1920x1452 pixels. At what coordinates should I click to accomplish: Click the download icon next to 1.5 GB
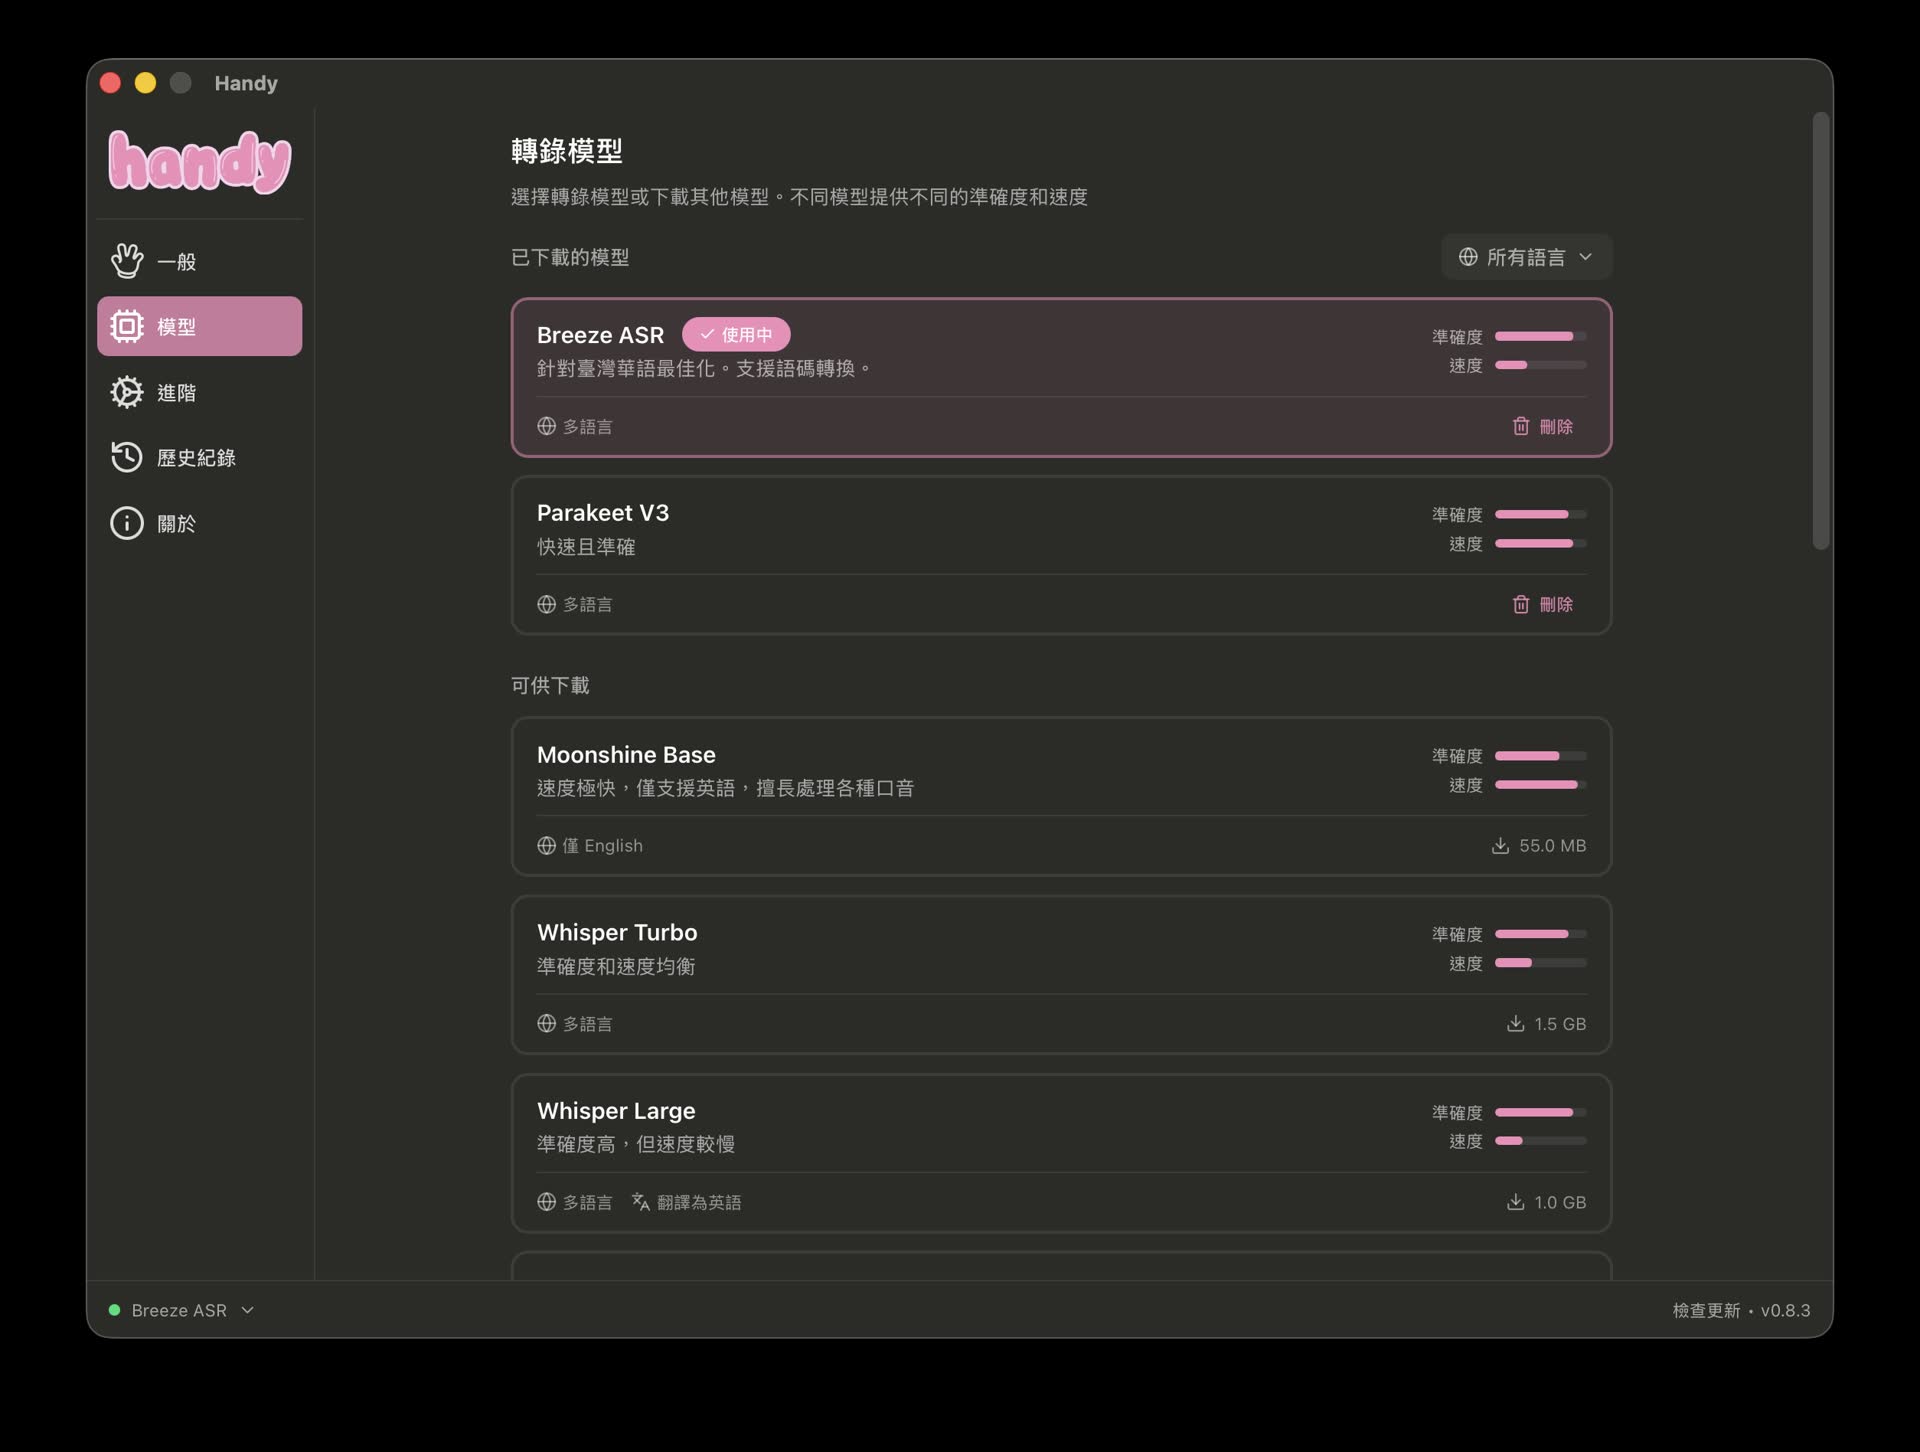[1516, 1024]
